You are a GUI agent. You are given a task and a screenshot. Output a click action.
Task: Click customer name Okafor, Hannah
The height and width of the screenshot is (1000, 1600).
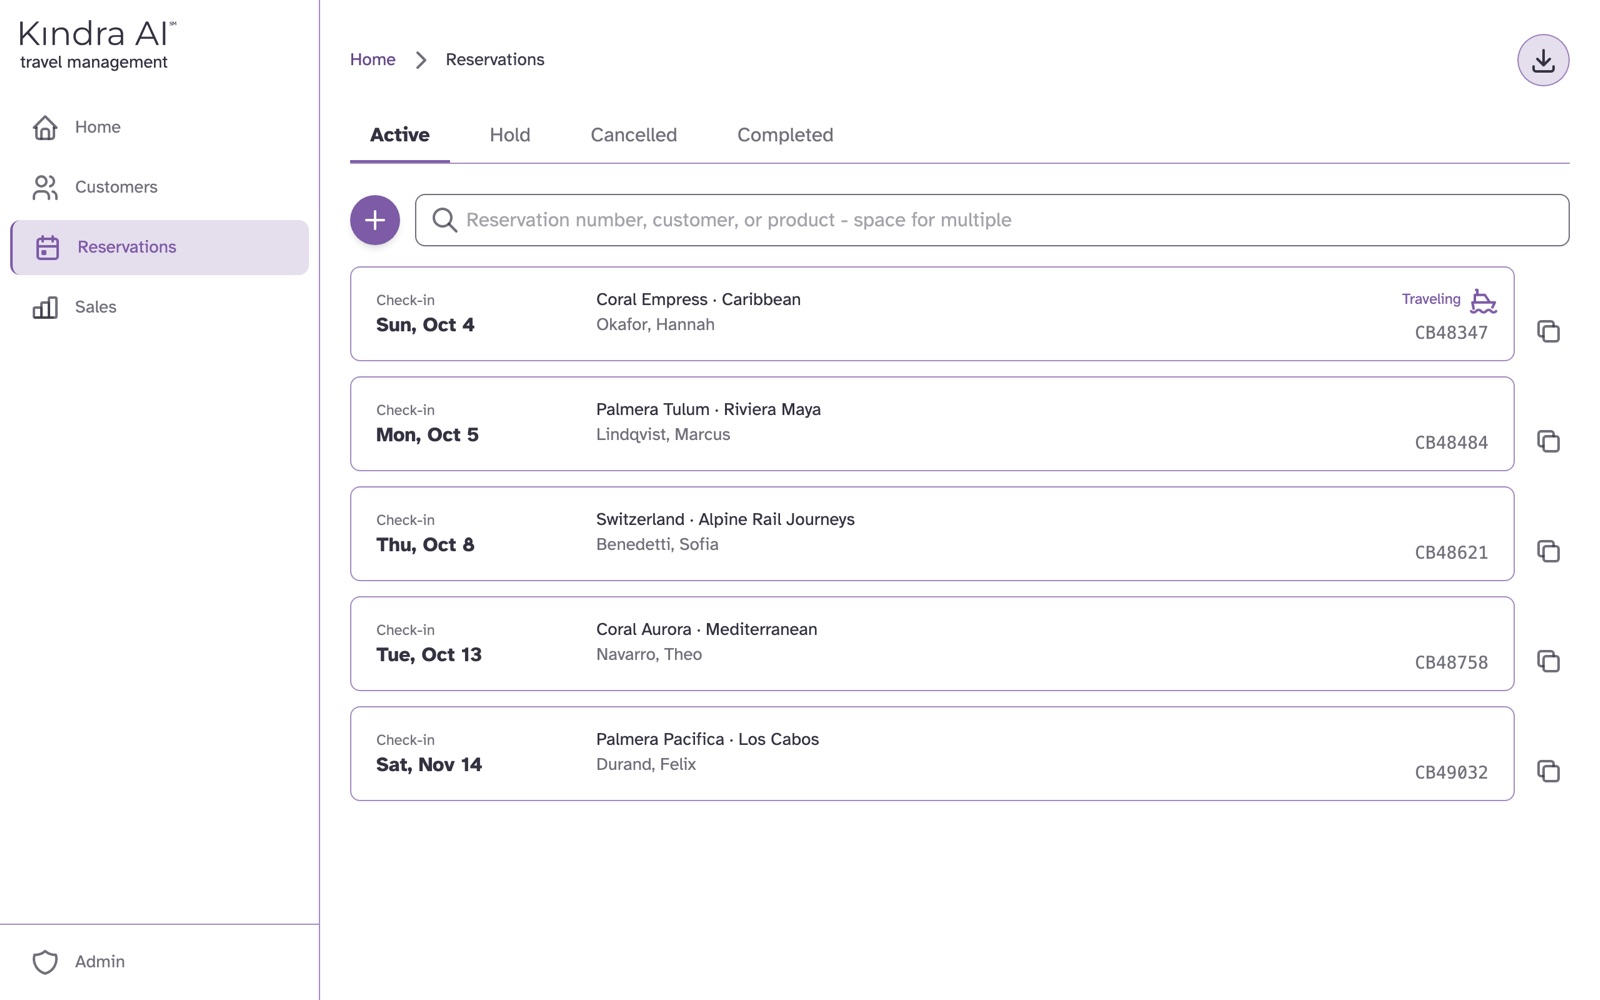click(x=655, y=325)
